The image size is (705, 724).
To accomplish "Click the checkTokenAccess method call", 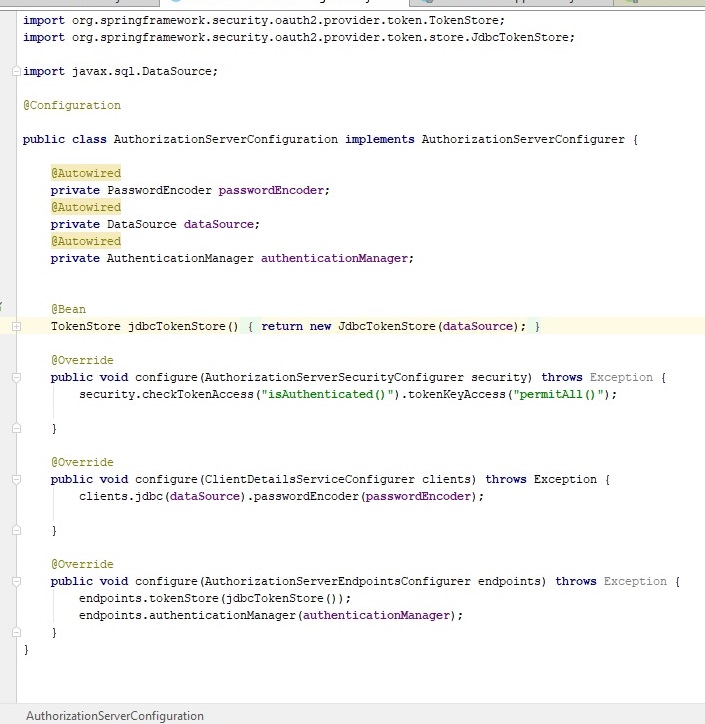I will (x=198, y=394).
